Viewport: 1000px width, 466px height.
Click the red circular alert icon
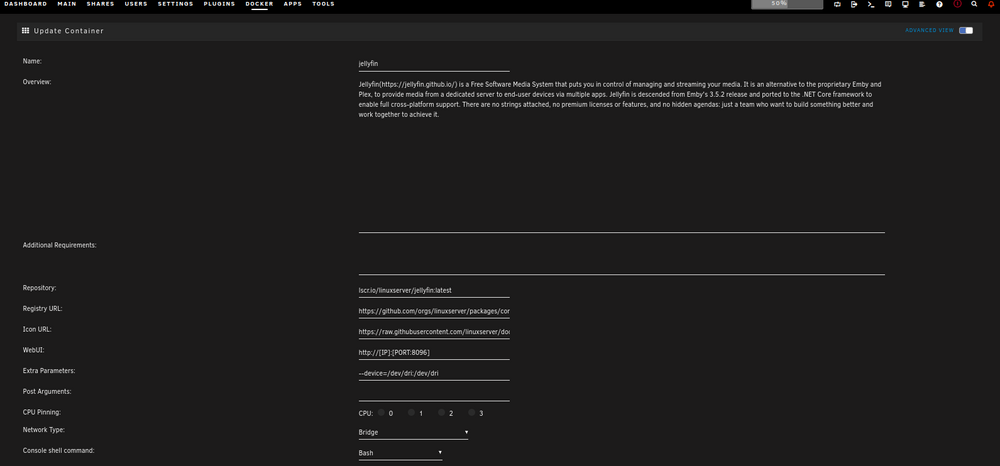point(957,4)
